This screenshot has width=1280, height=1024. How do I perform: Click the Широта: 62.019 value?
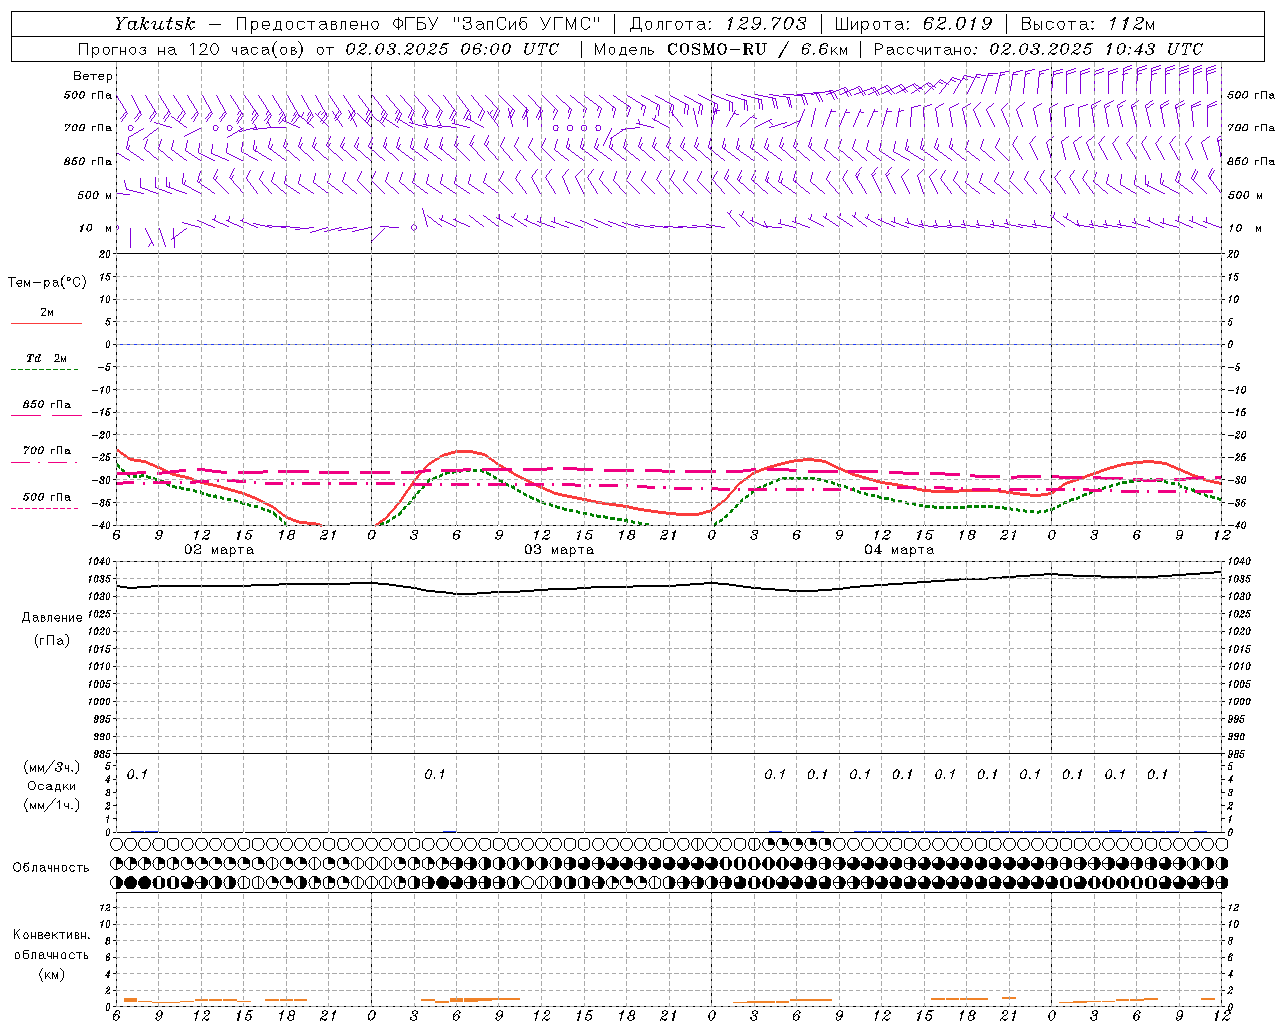click(x=913, y=24)
